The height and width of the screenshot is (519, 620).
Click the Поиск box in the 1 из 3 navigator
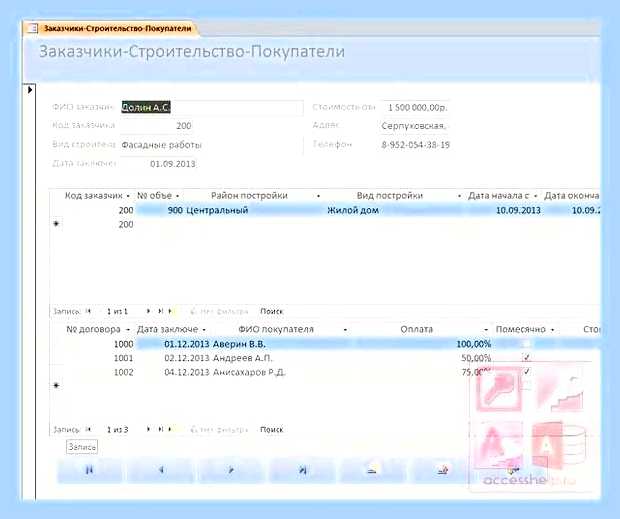[x=272, y=429]
